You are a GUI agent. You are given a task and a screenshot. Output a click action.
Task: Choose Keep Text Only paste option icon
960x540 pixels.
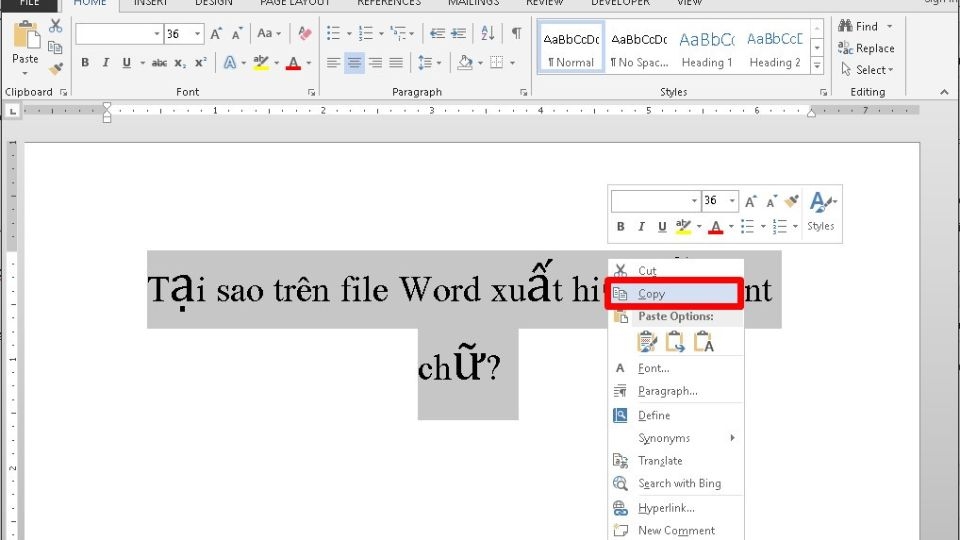pos(703,342)
